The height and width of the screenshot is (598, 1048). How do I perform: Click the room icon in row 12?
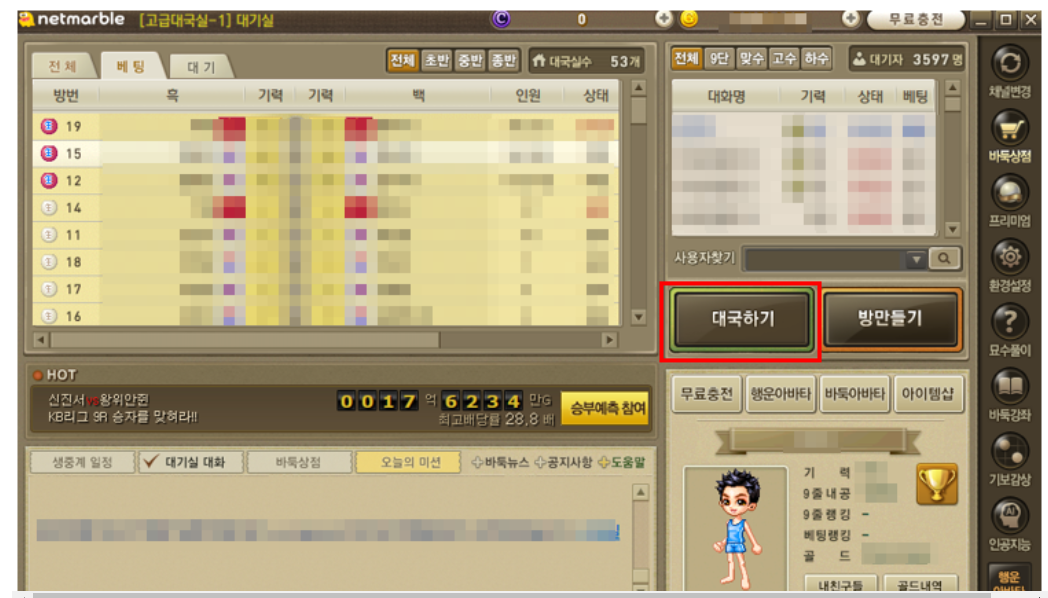click(49, 180)
